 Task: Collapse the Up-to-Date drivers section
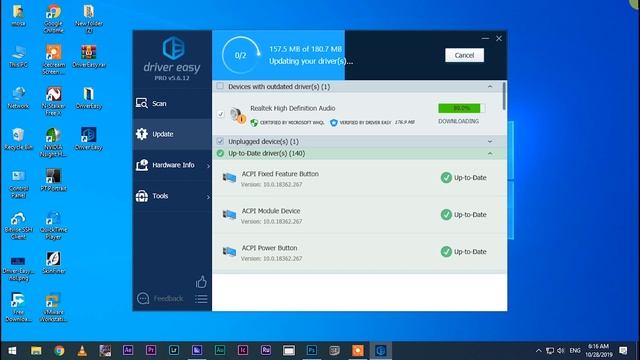[490, 153]
